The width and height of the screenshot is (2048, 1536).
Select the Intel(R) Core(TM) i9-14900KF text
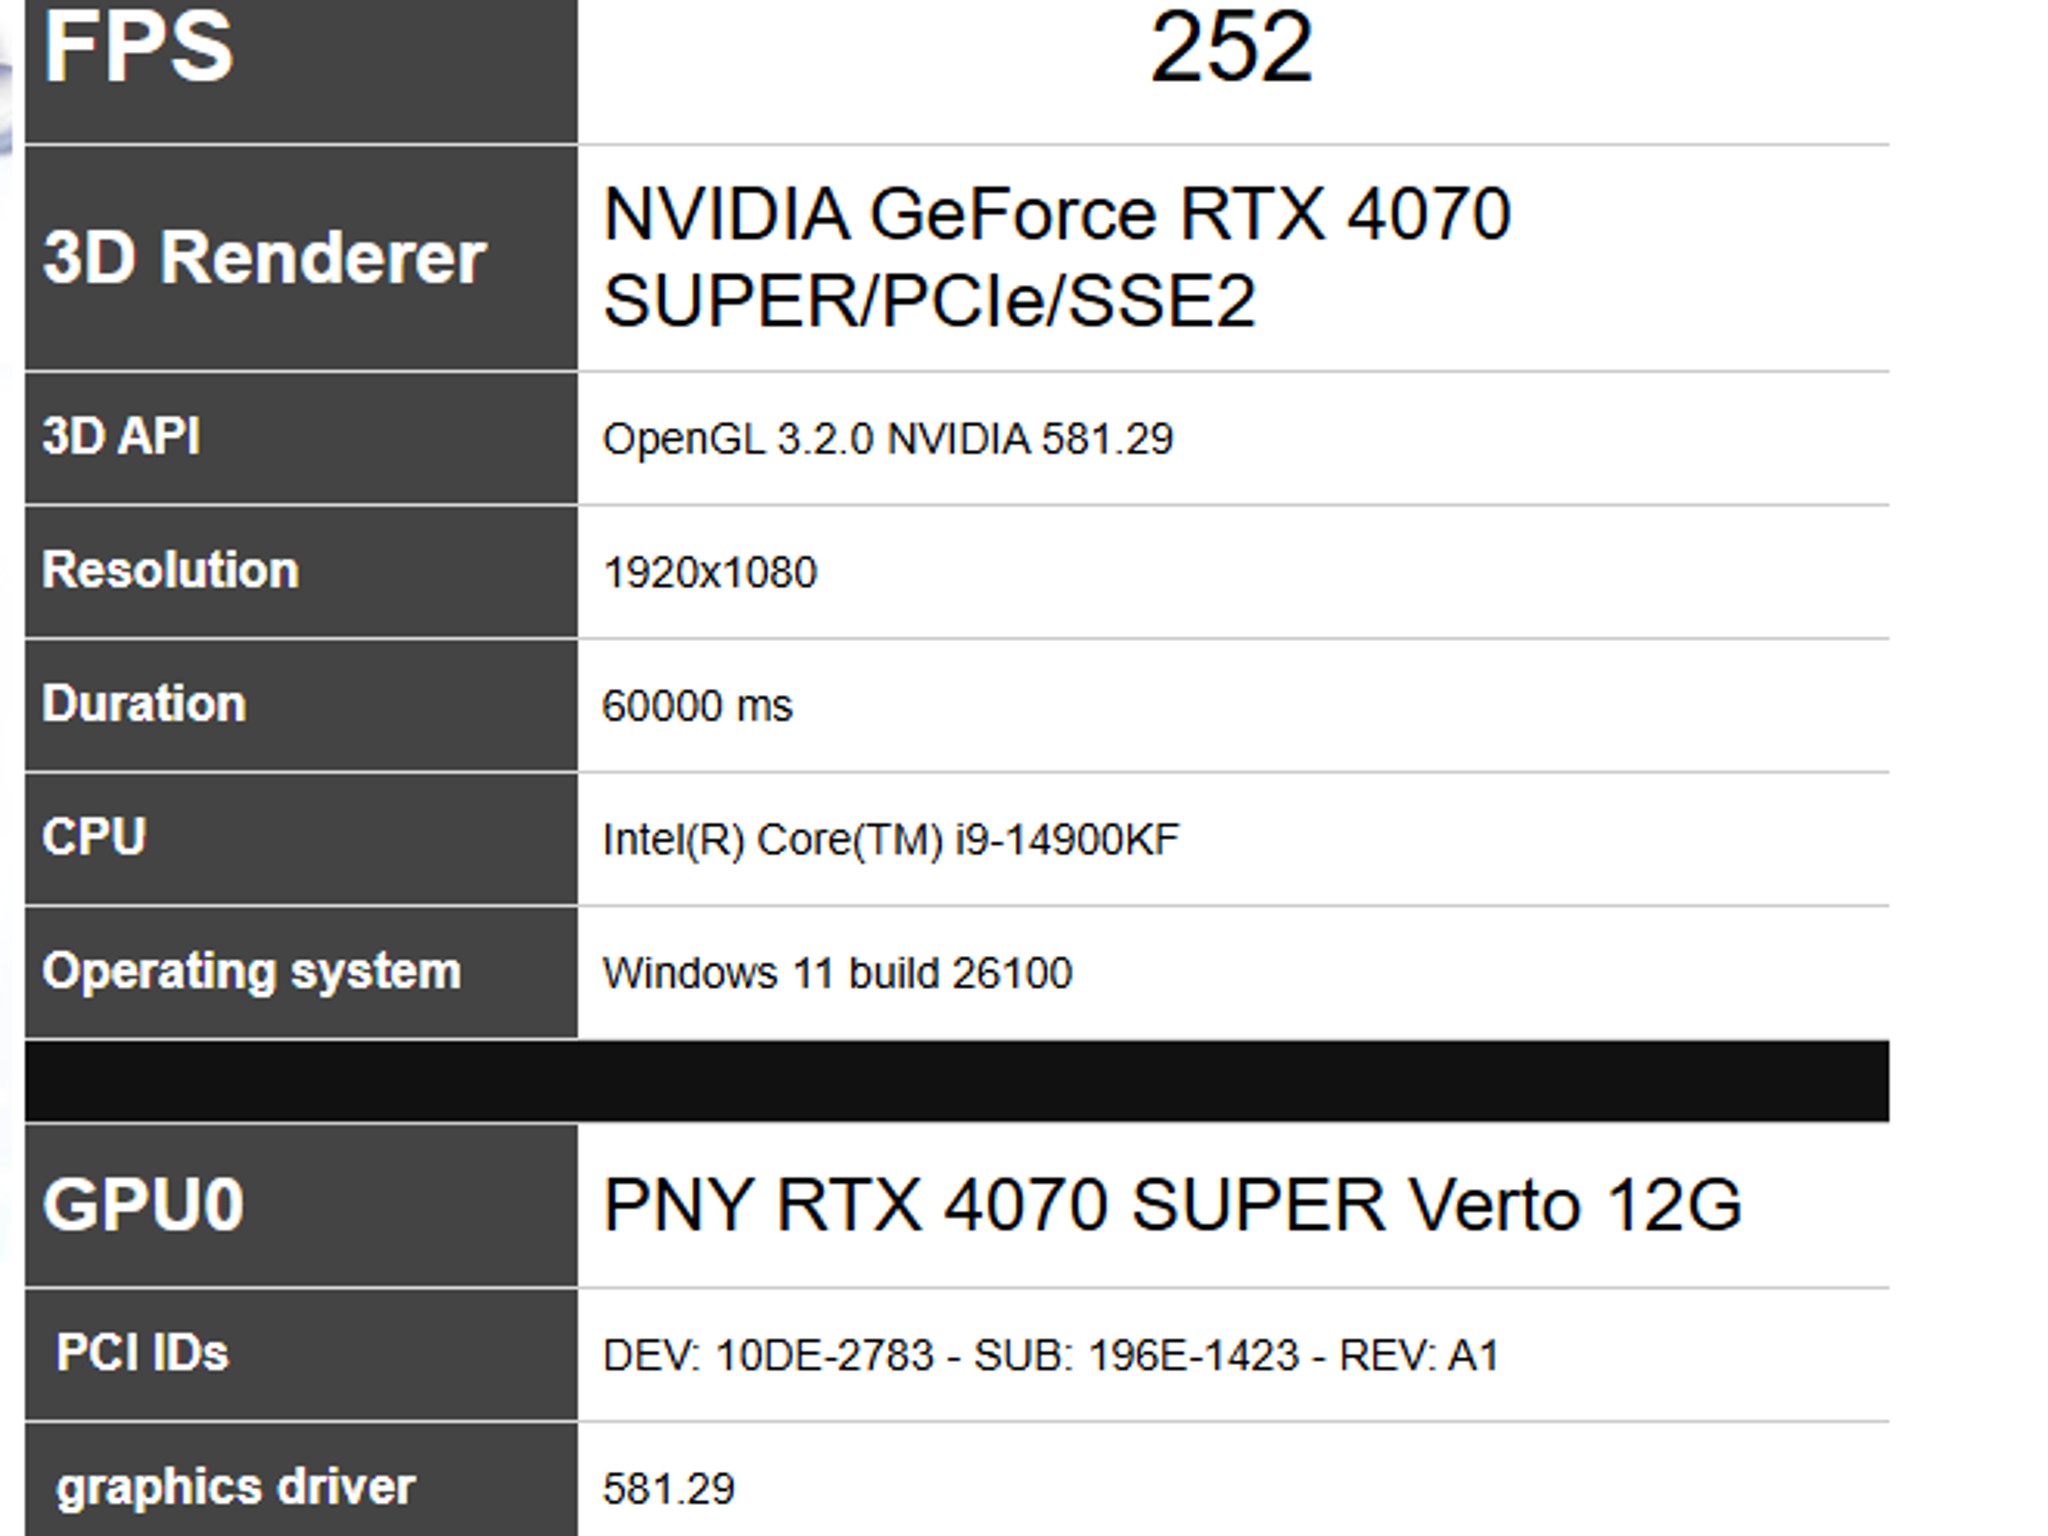(890, 840)
